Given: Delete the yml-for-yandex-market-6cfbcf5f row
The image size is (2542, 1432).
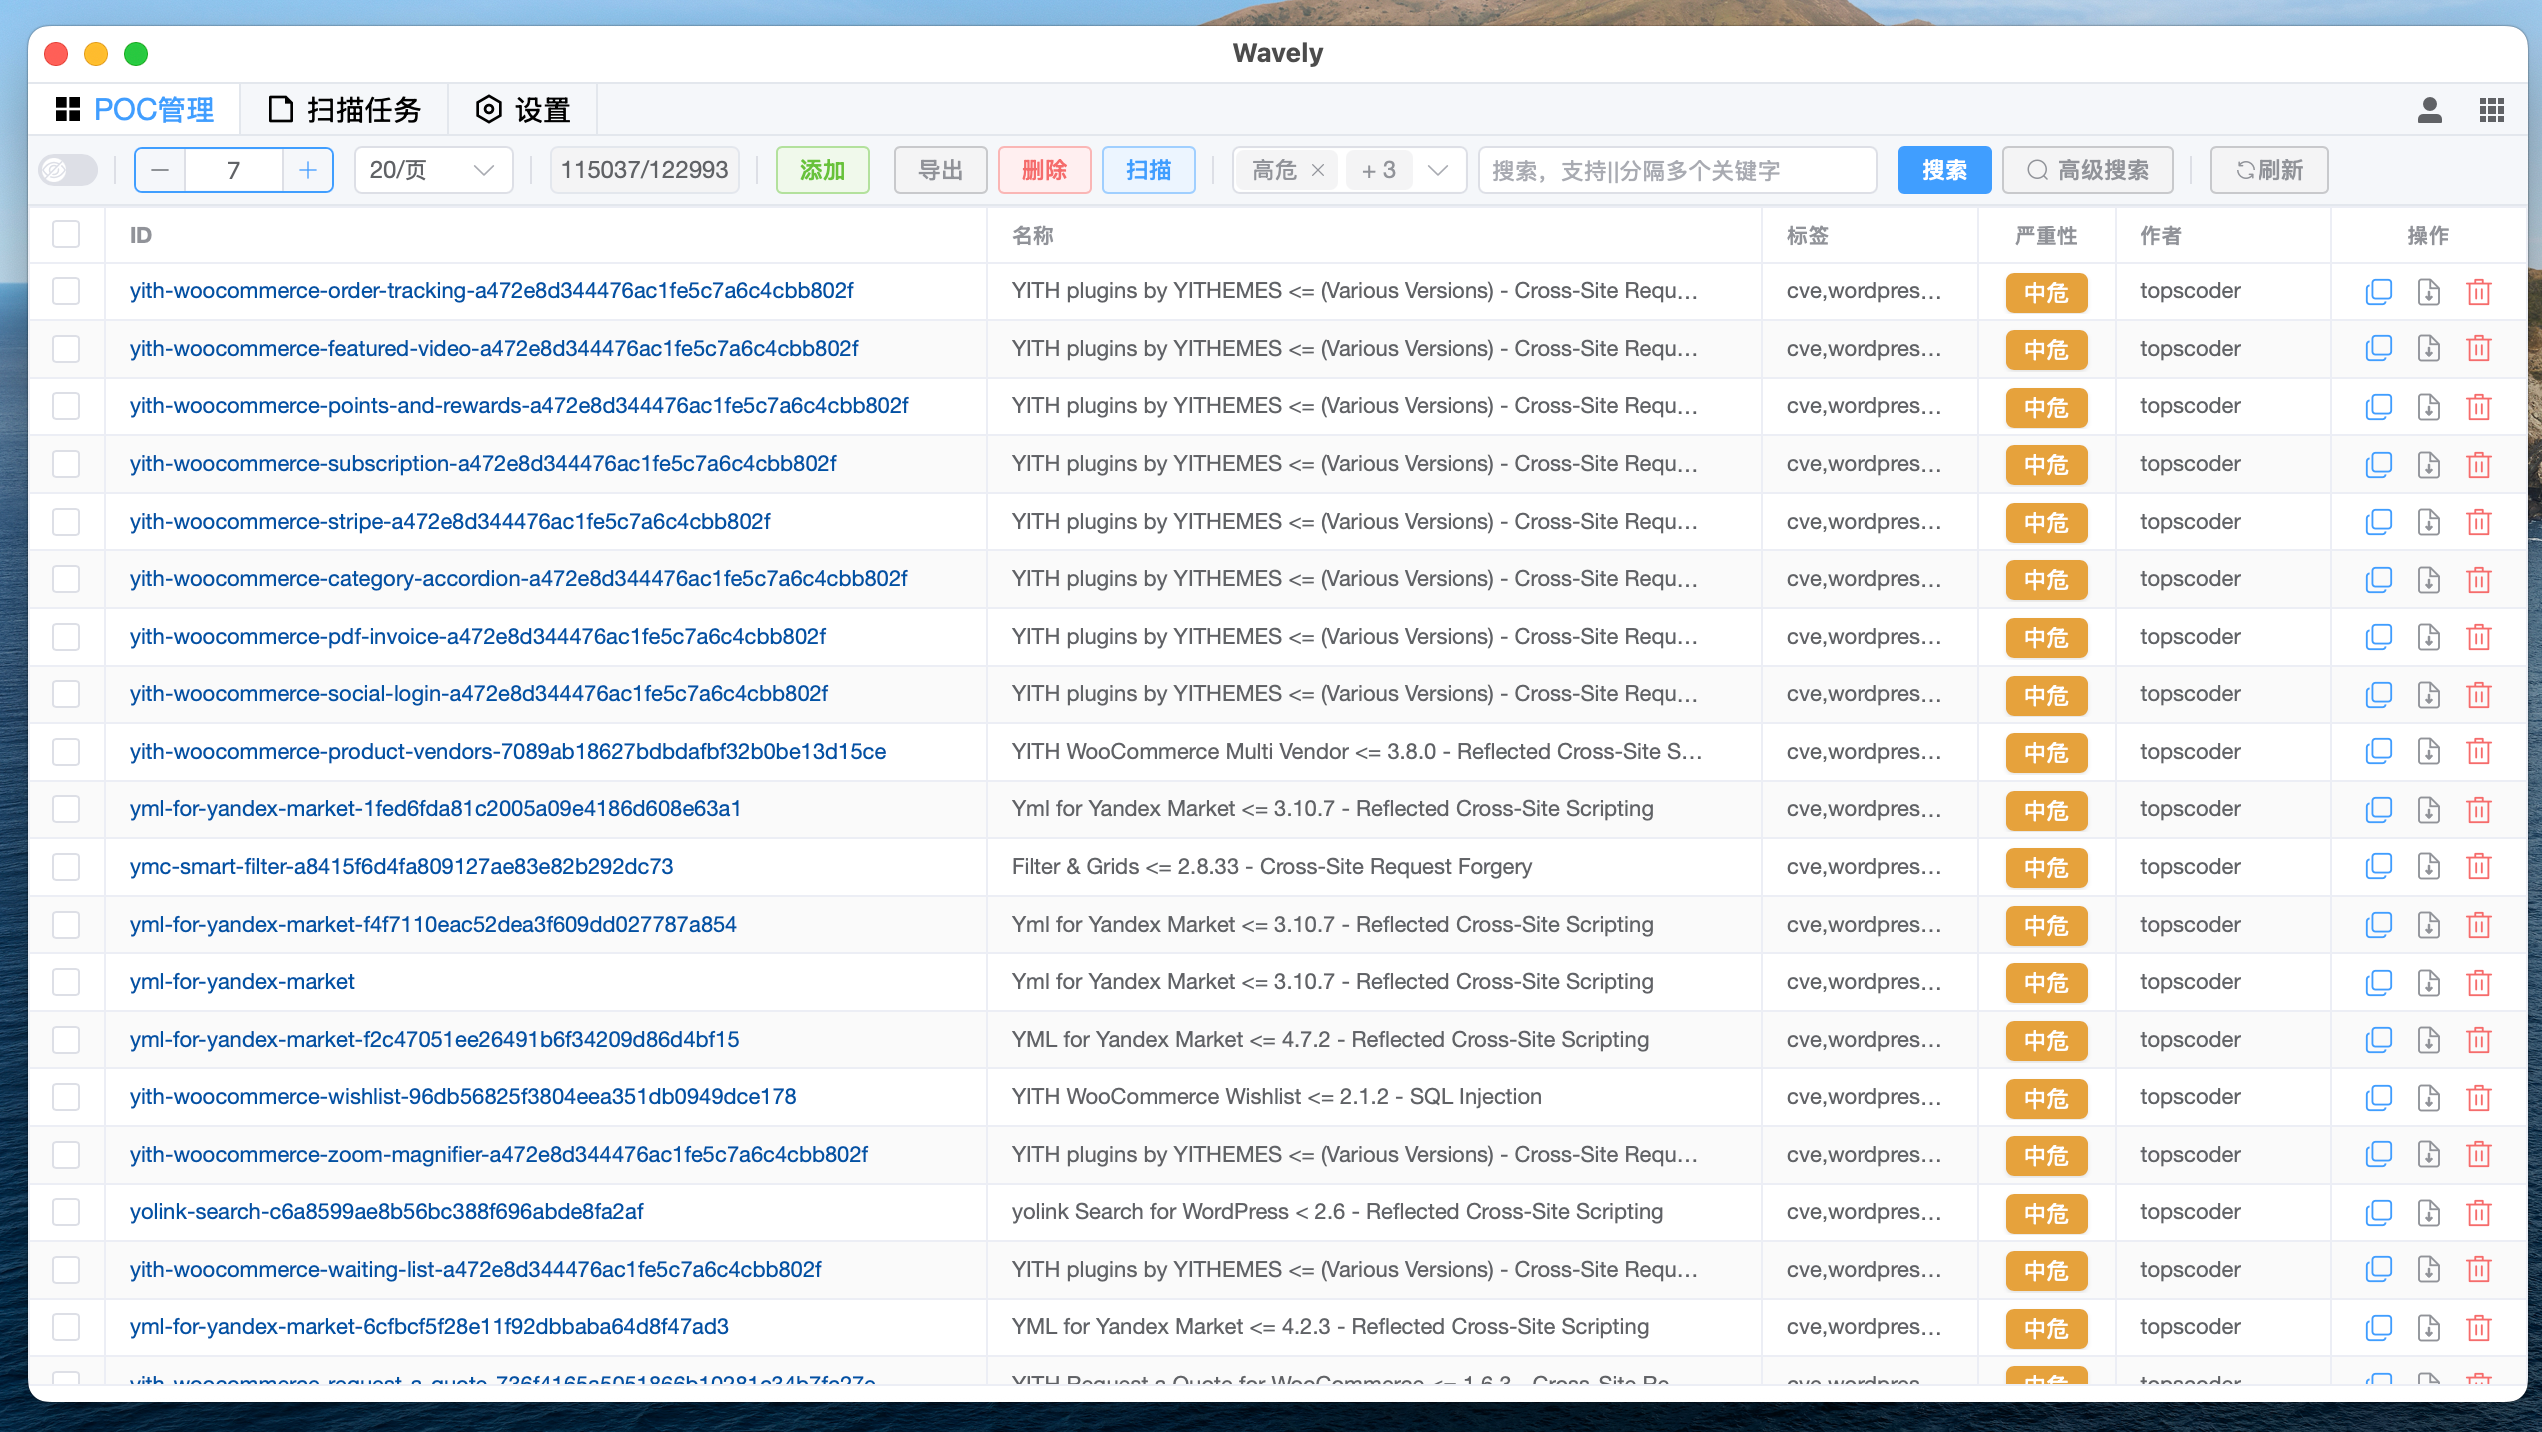Looking at the screenshot, I should coord(2478,1327).
